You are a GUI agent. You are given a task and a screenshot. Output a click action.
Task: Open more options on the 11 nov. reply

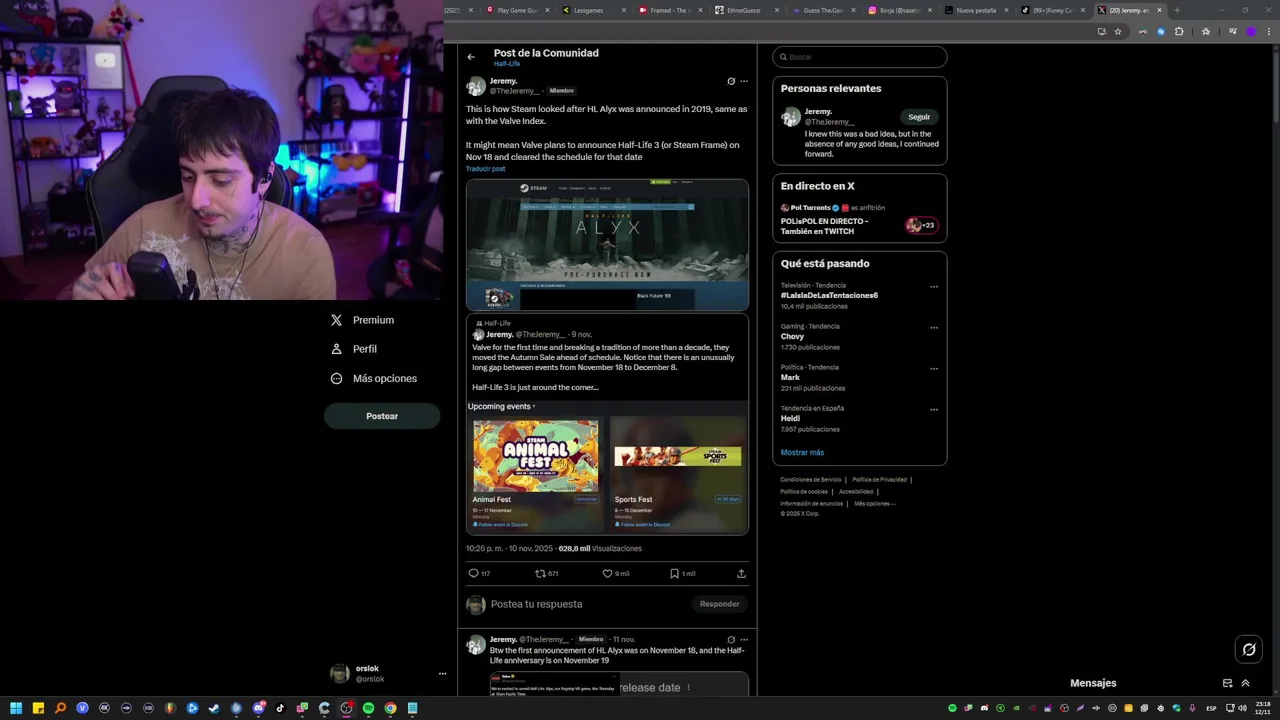pos(743,639)
